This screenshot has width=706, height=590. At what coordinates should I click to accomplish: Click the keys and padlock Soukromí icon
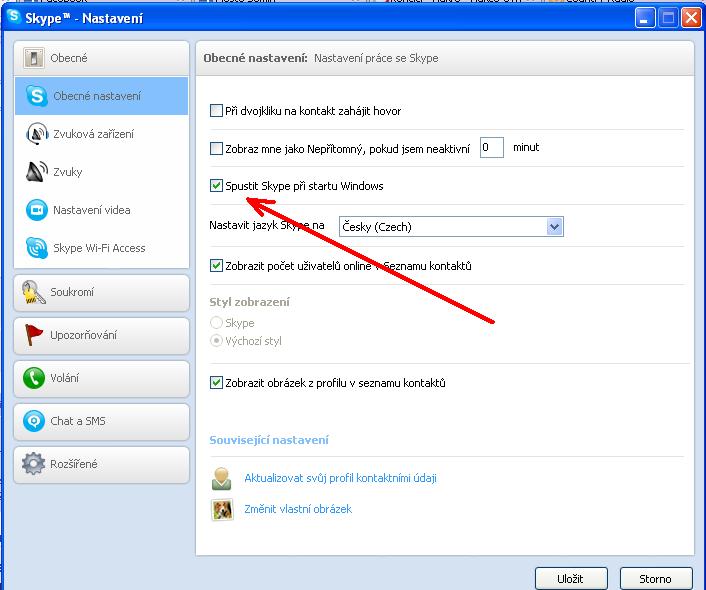[34, 292]
